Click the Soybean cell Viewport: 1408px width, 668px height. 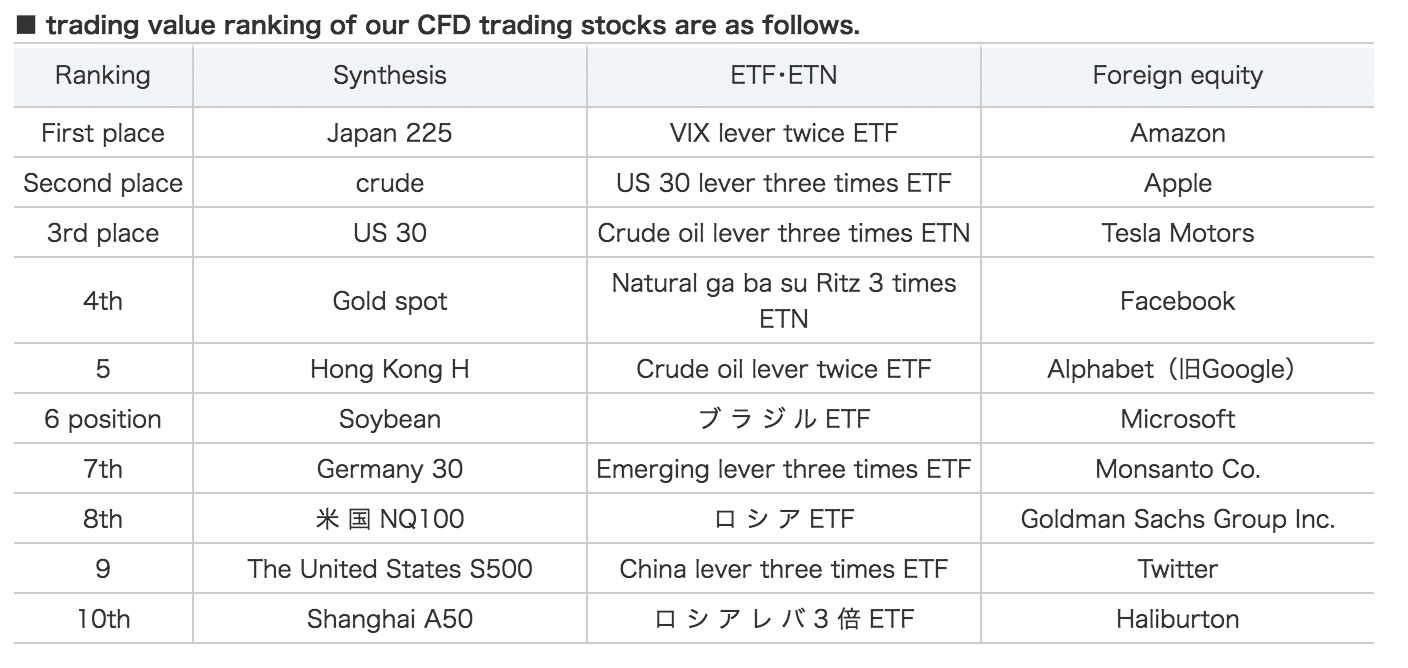coord(390,419)
